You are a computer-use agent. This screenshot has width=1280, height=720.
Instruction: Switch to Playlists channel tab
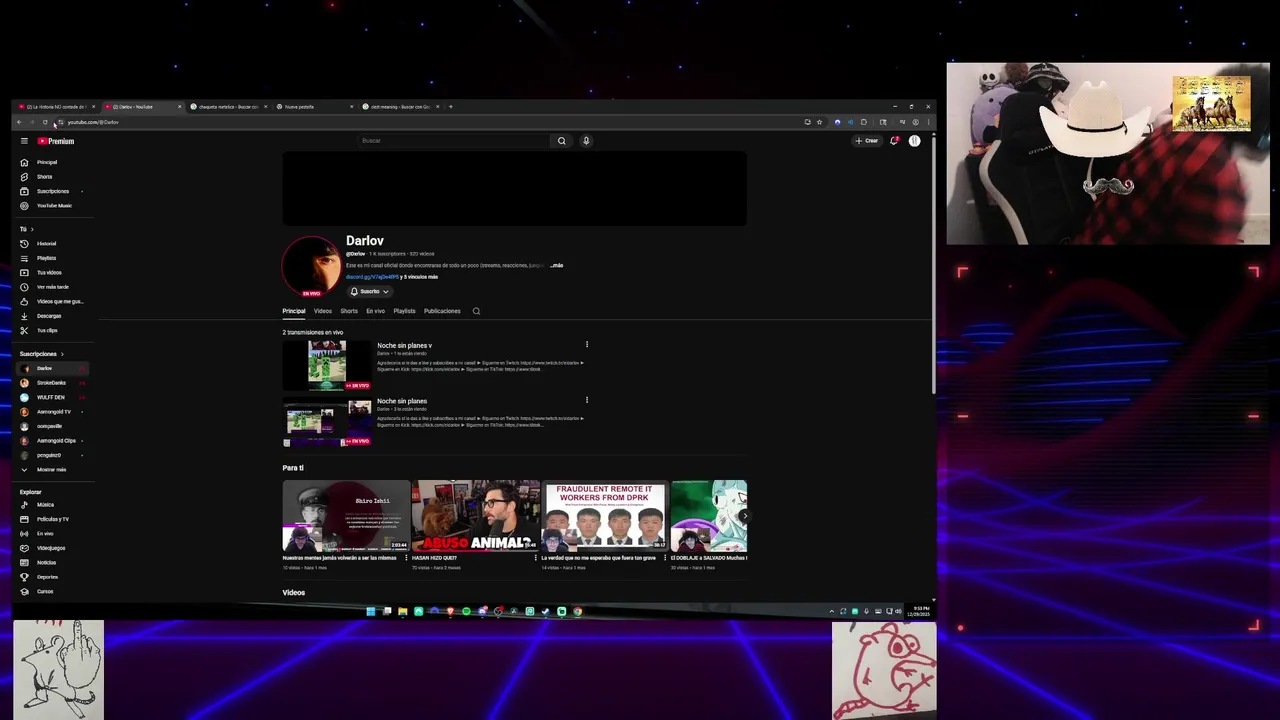(404, 311)
